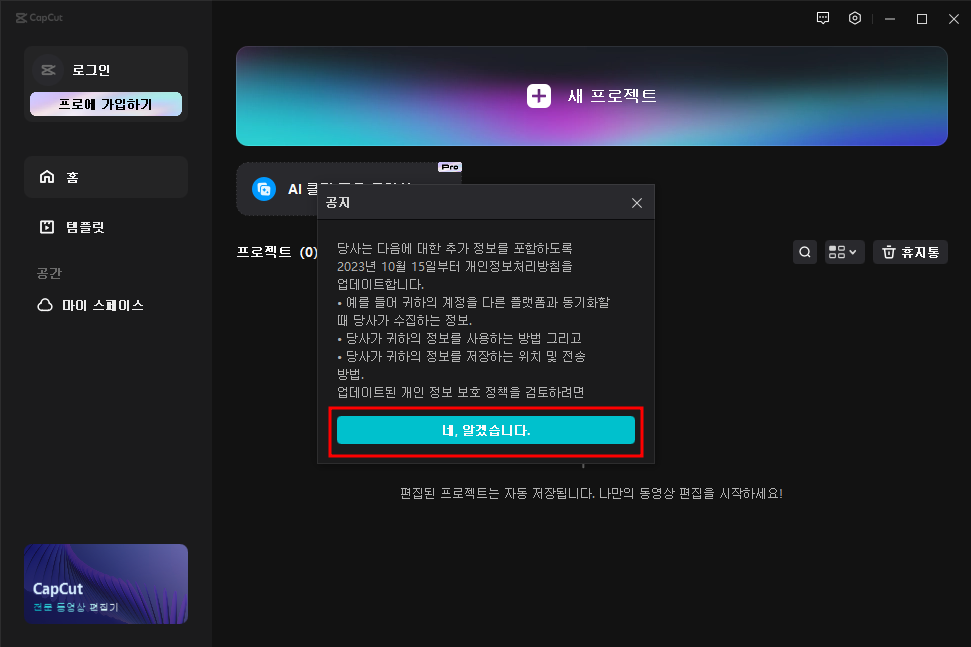Click the feedback message icon in titlebar
Image resolution: width=971 pixels, height=647 pixels.
pyautogui.click(x=822, y=18)
